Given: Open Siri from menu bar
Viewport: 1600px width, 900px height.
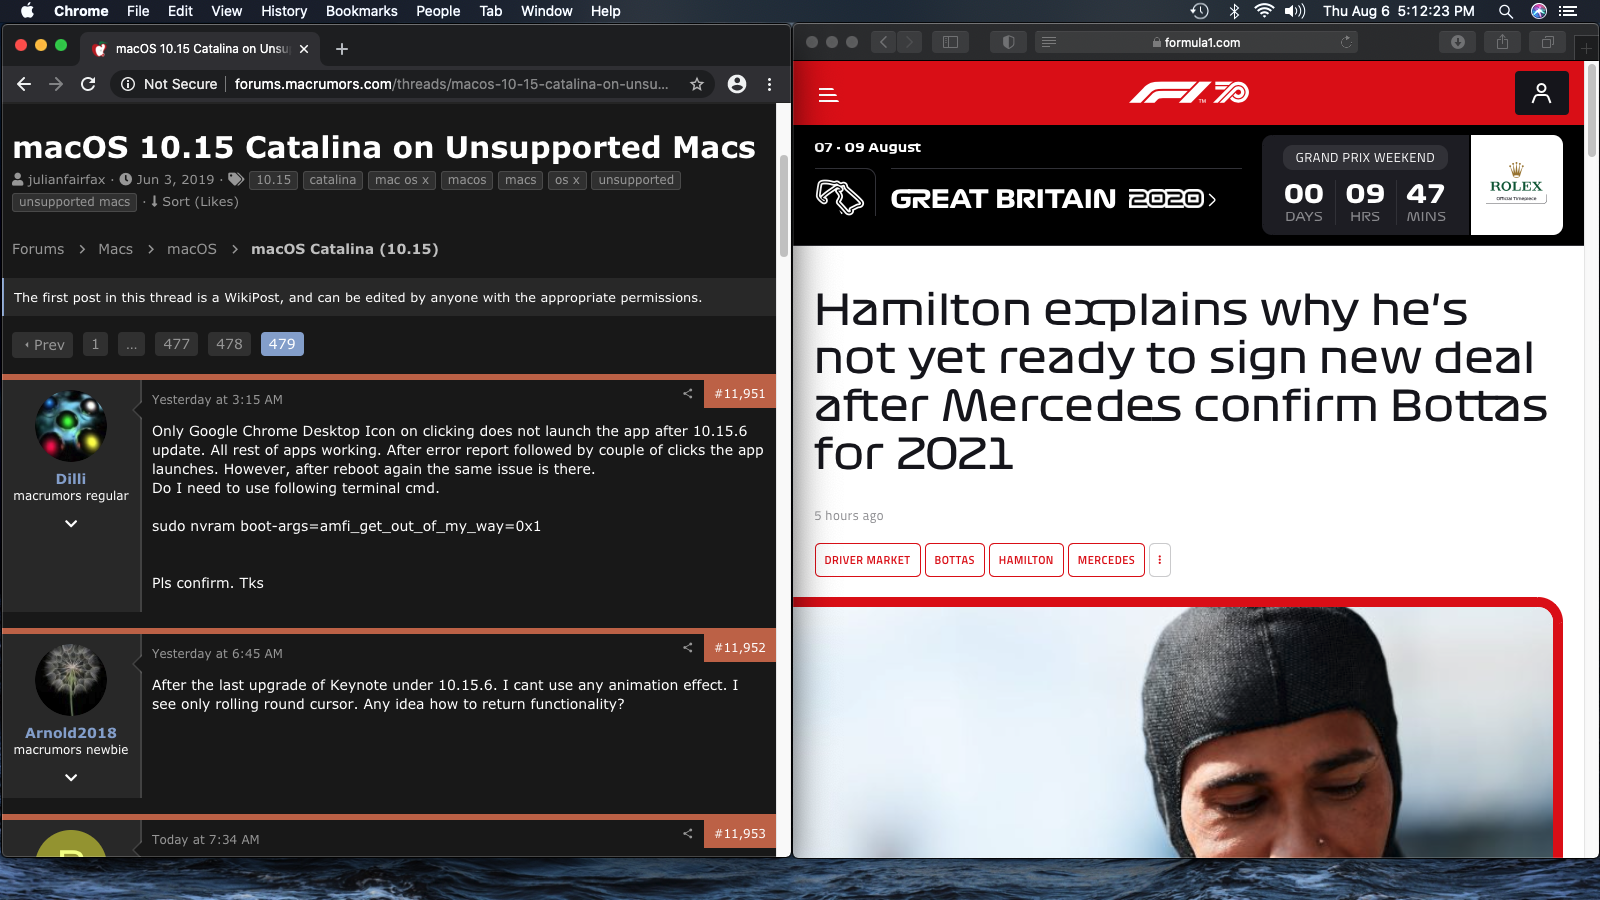Looking at the screenshot, I should (x=1539, y=11).
